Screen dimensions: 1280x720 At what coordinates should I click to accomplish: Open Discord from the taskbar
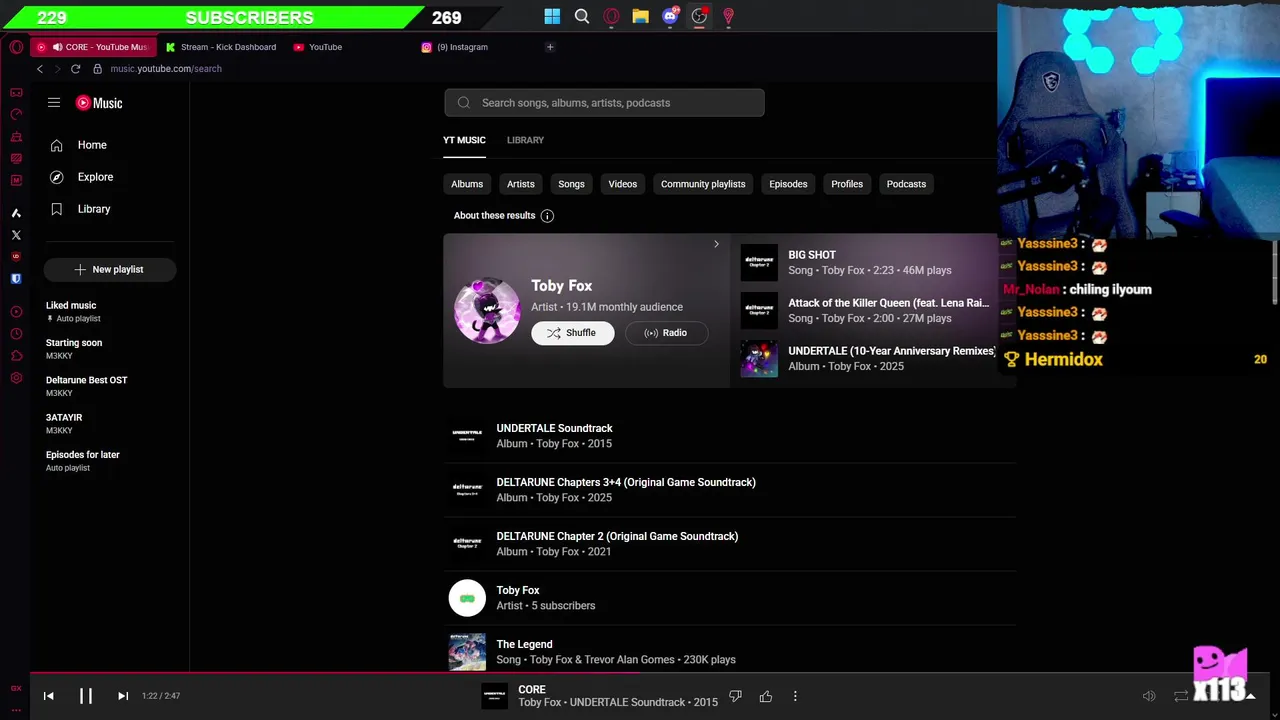pos(670,16)
